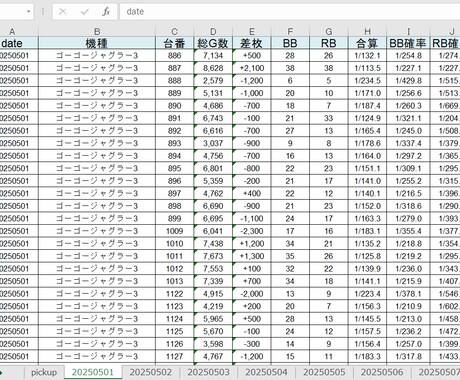Click the formula bar input showing date
Viewport: 460px width, 380px height.
pyautogui.click(x=290, y=12)
